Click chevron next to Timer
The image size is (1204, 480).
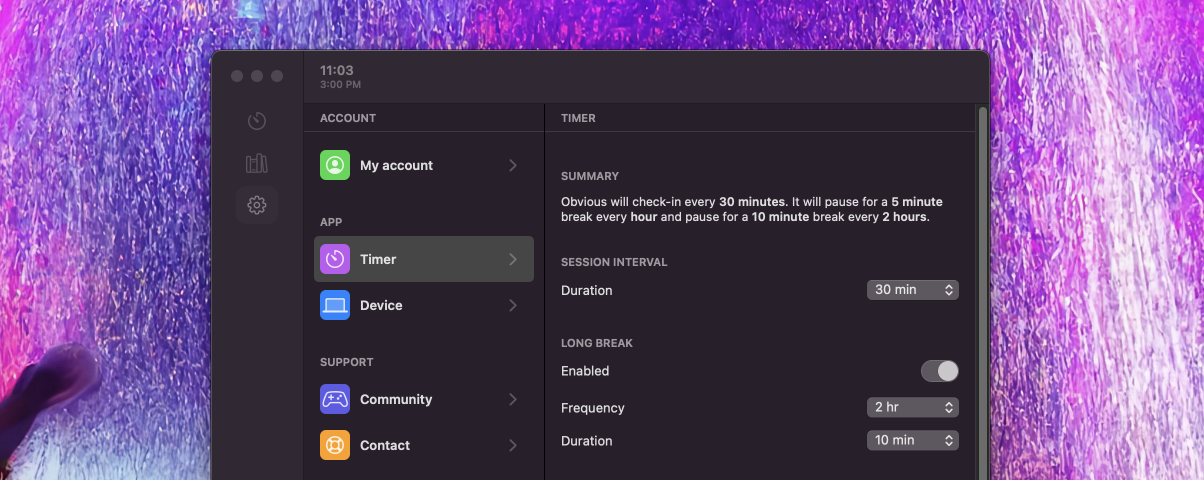click(513, 259)
